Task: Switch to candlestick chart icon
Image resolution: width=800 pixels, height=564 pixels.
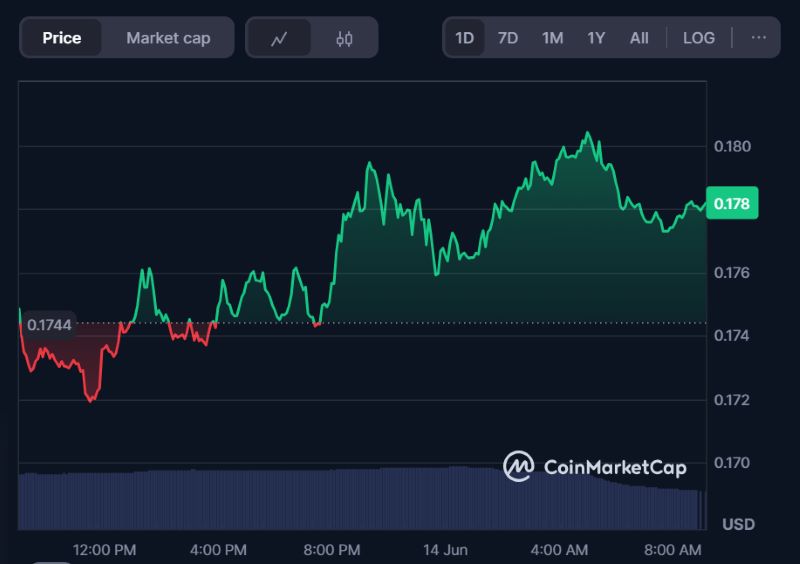Action: pos(345,38)
